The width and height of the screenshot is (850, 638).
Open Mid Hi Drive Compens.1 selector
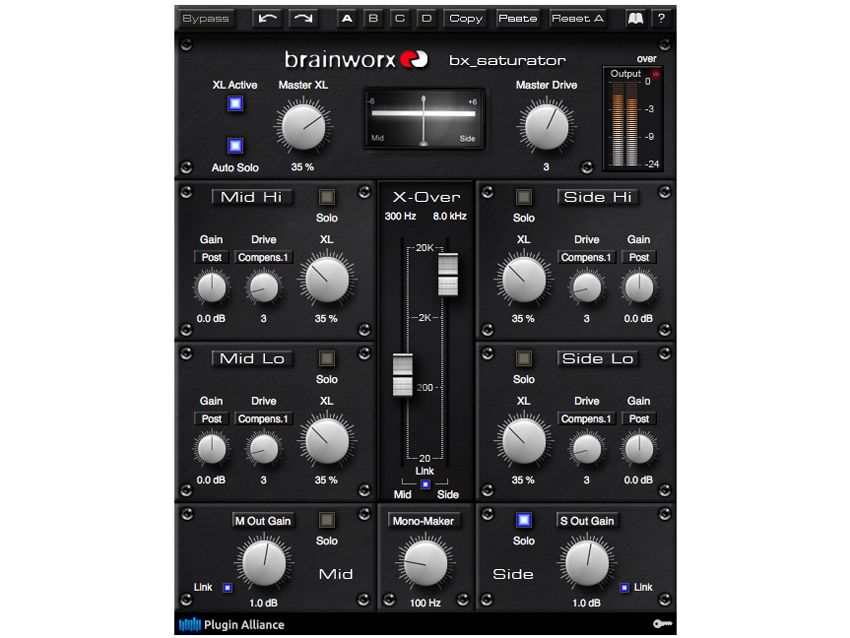[263, 257]
